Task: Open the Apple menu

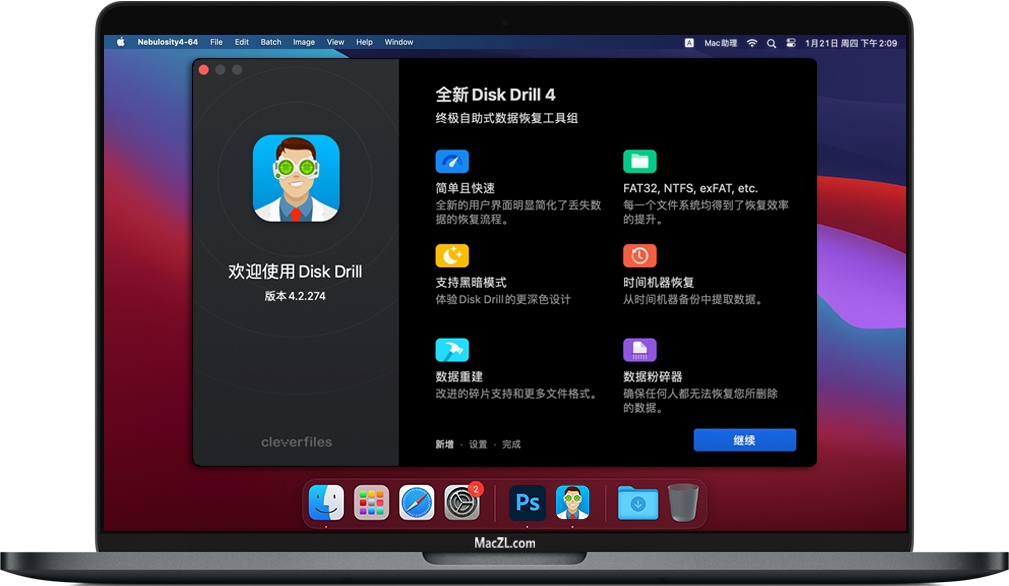Action: click(120, 42)
